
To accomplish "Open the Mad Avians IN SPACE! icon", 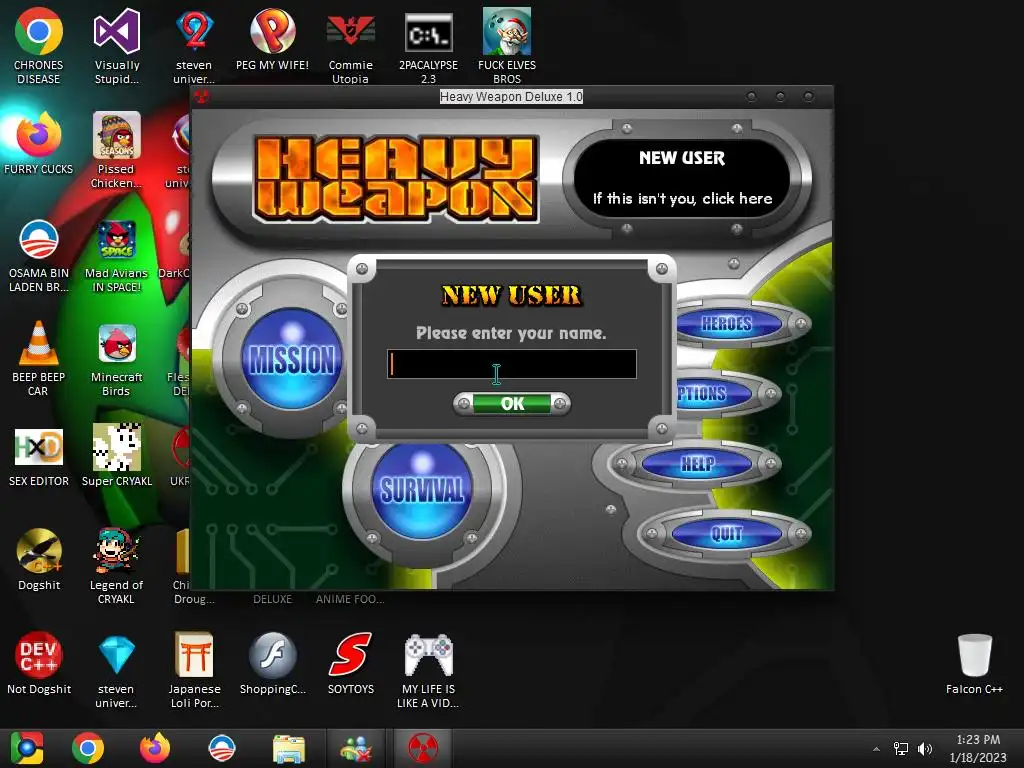I will pyautogui.click(x=116, y=255).
